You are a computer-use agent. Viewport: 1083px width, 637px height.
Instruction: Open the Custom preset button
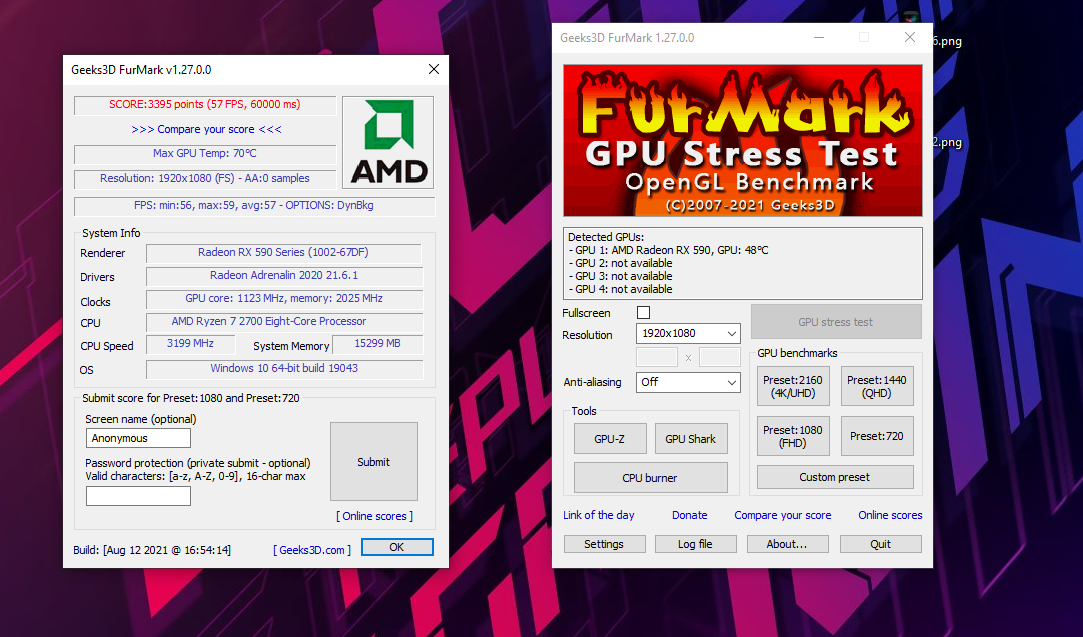pos(835,477)
